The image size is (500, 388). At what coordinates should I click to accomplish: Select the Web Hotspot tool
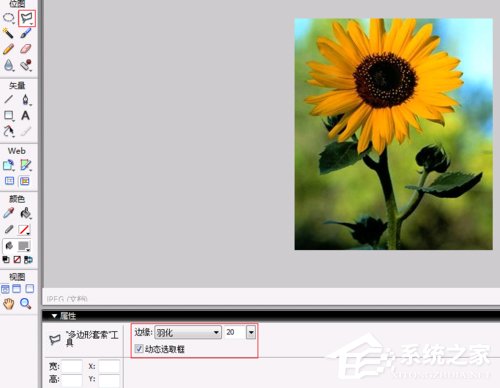click(x=9, y=165)
